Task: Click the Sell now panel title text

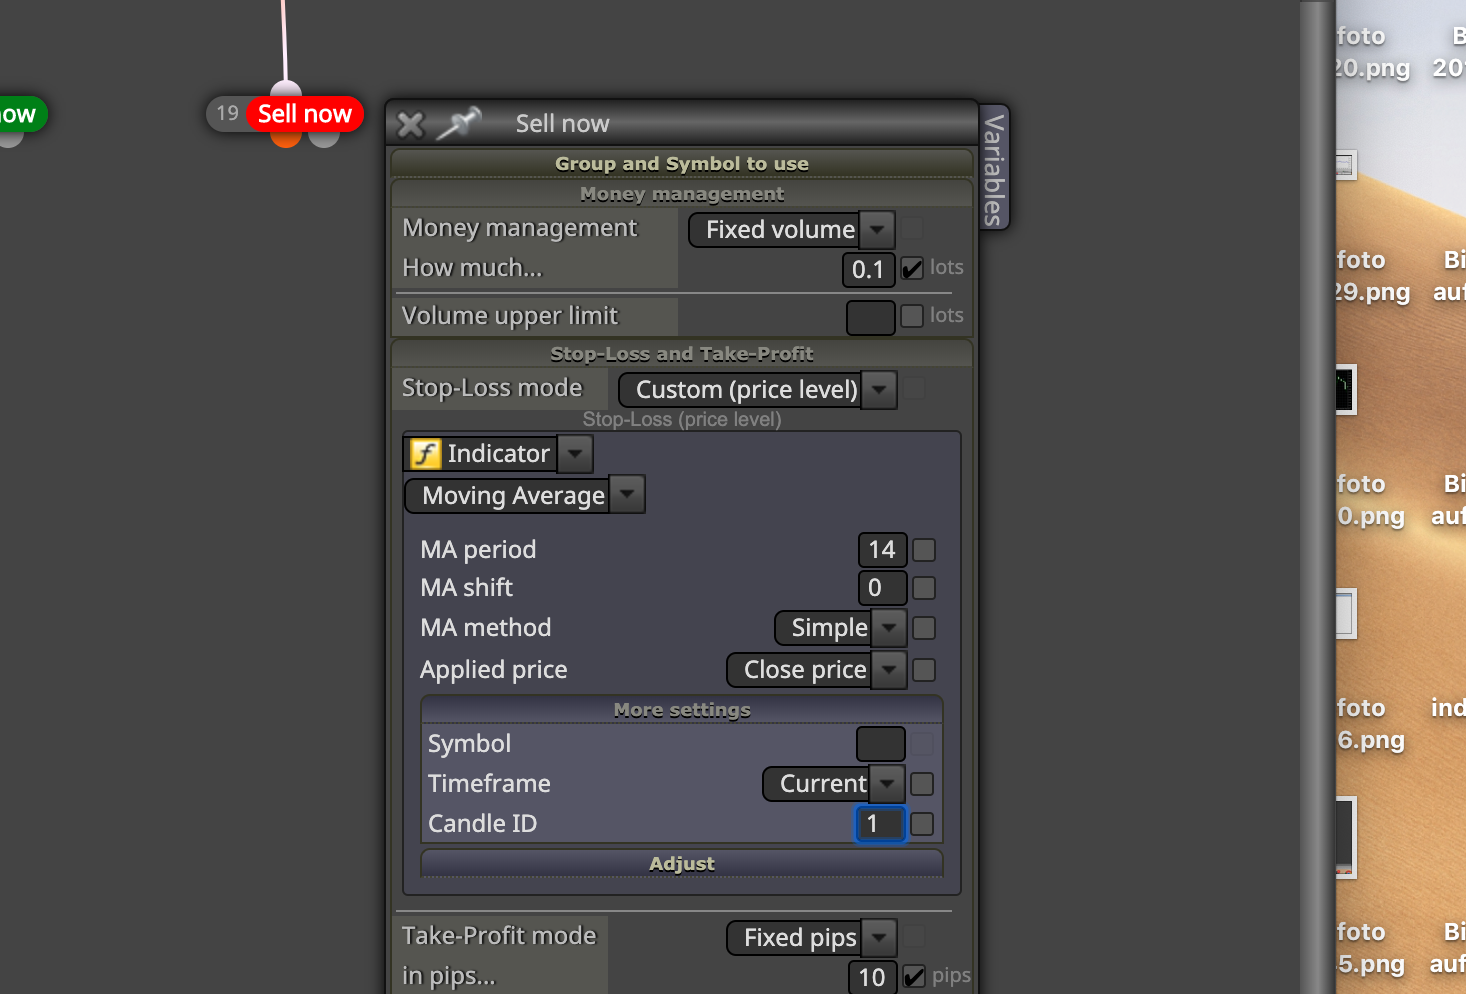Action: (562, 124)
